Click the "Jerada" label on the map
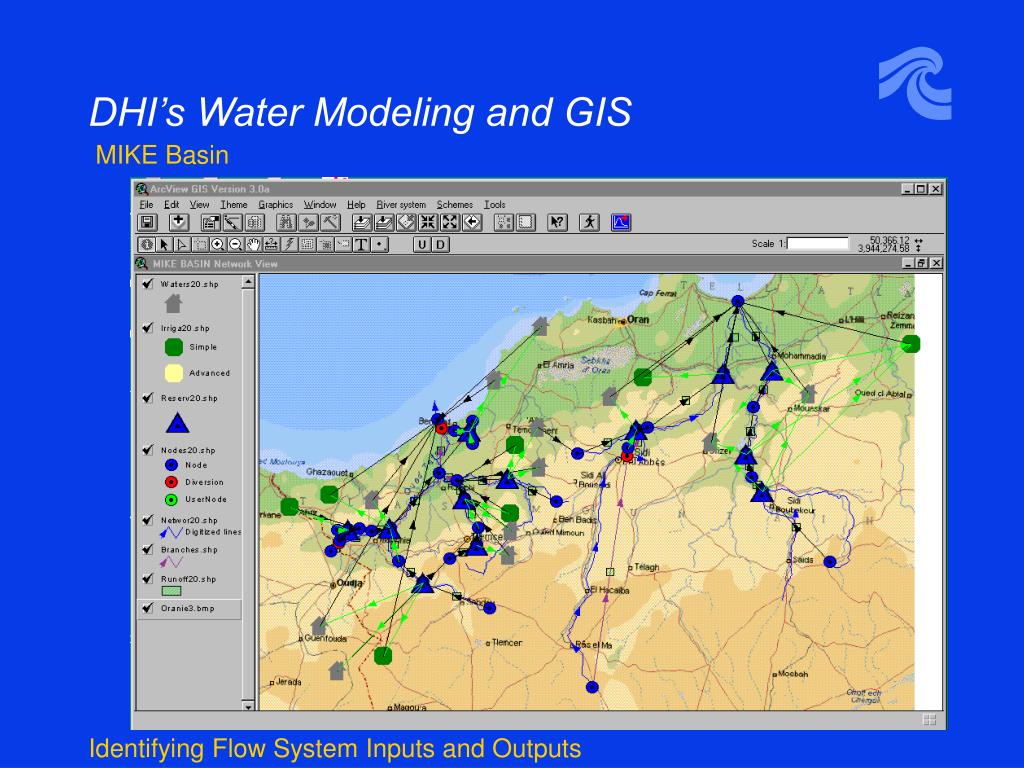The width and height of the screenshot is (1024, 768). tap(289, 682)
